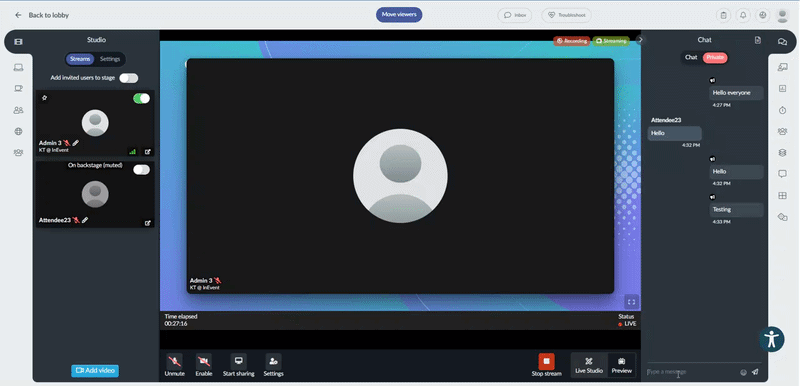Click the LIVE status indicator
Image resolution: width=800 pixels, height=386 pixels.
click(x=627, y=324)
